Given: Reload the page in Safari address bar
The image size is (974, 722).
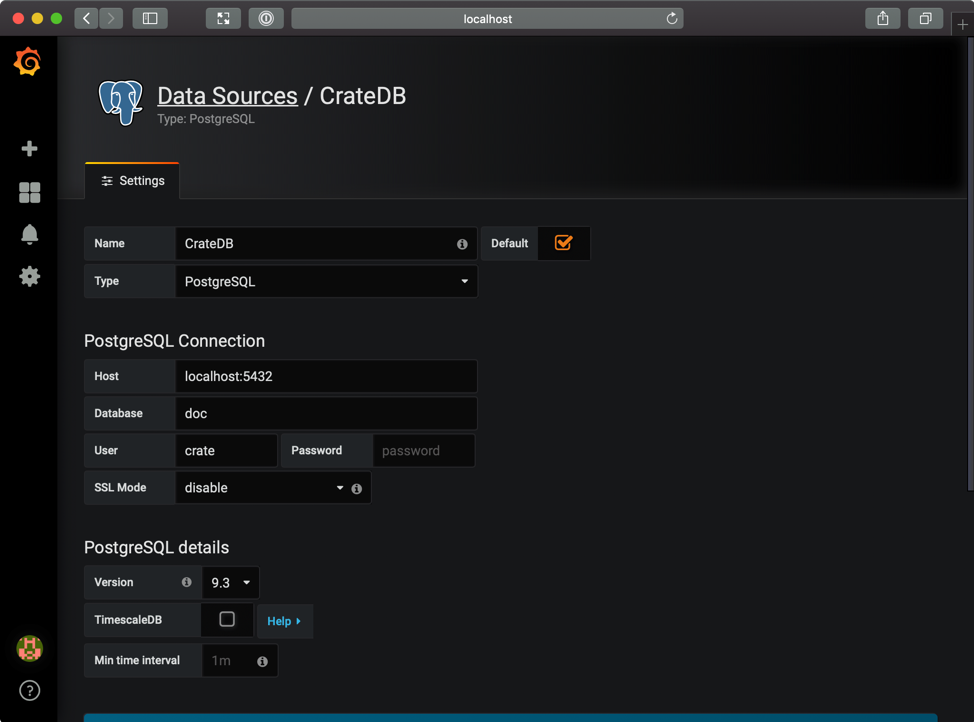Looking at the screenshot, I should 672,18.
